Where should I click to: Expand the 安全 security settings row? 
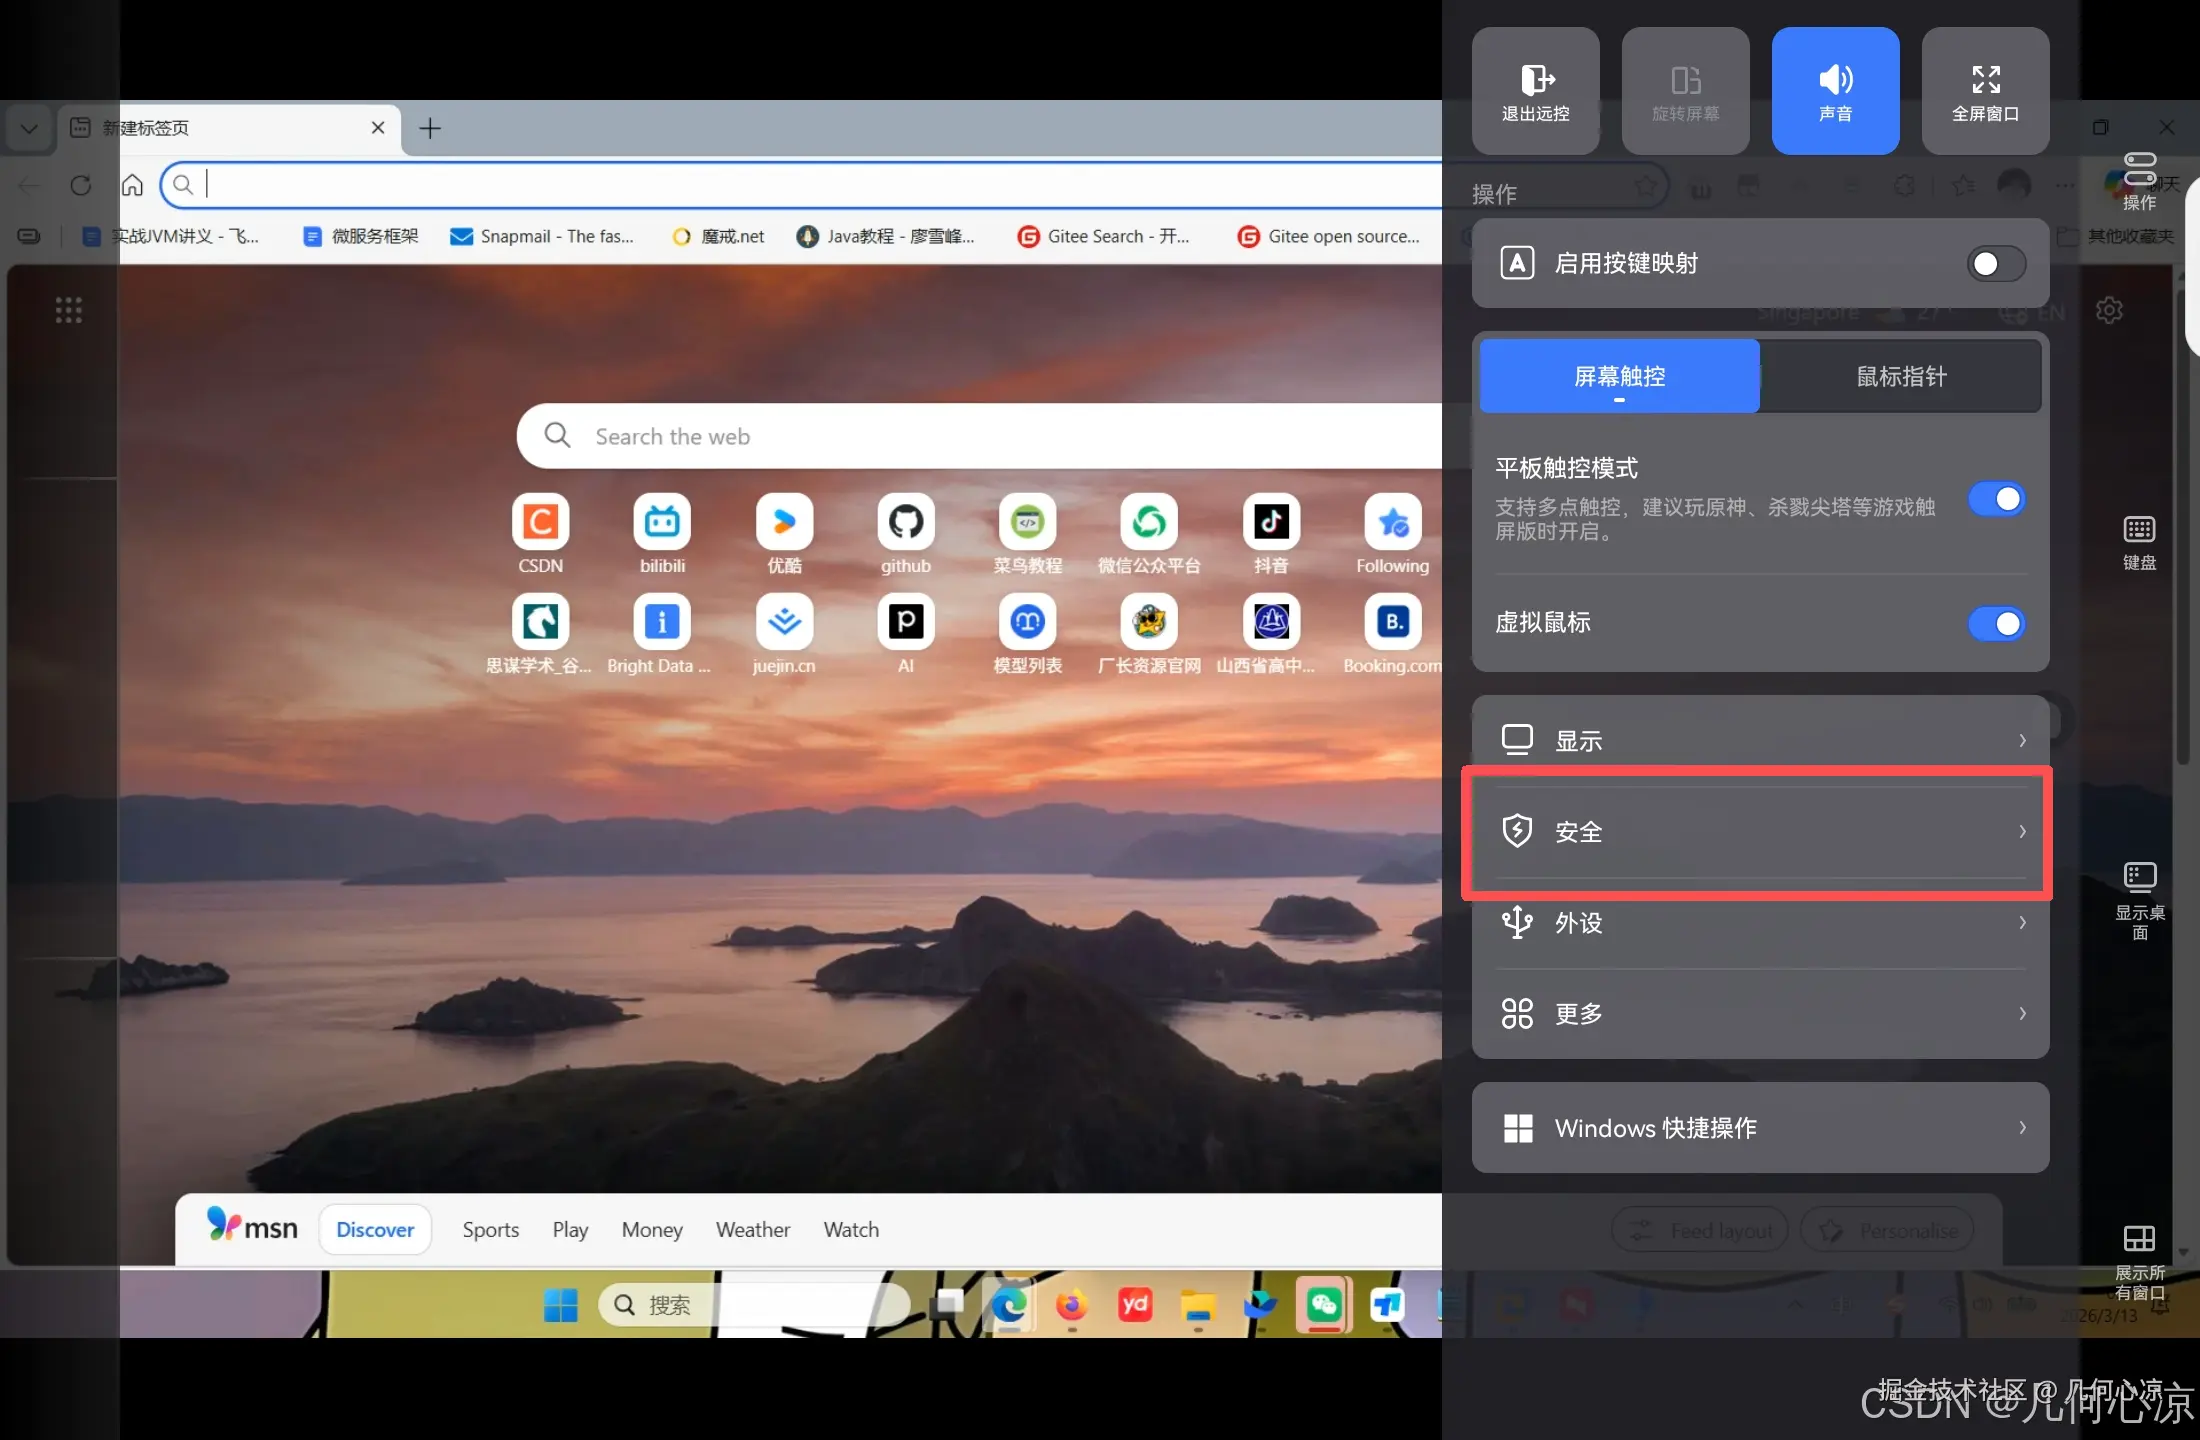(x=1760, y=832)
